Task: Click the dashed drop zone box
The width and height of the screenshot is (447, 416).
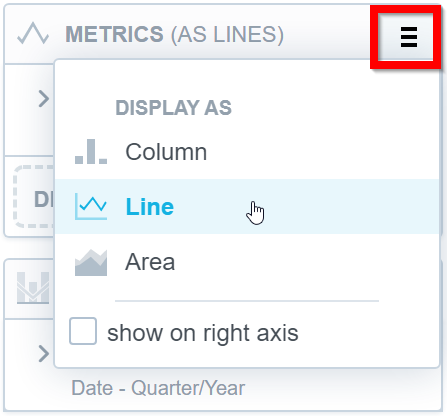Action: pos(34,197)
